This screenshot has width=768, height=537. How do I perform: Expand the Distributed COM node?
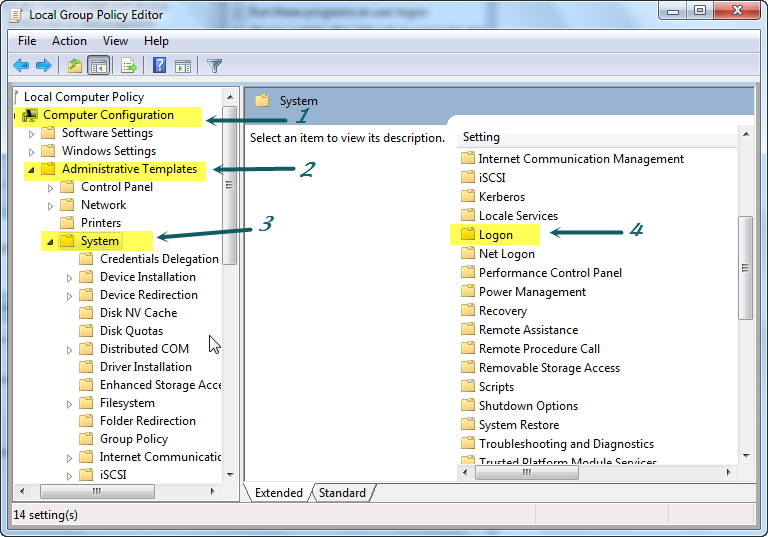click(x=70, y=350)
